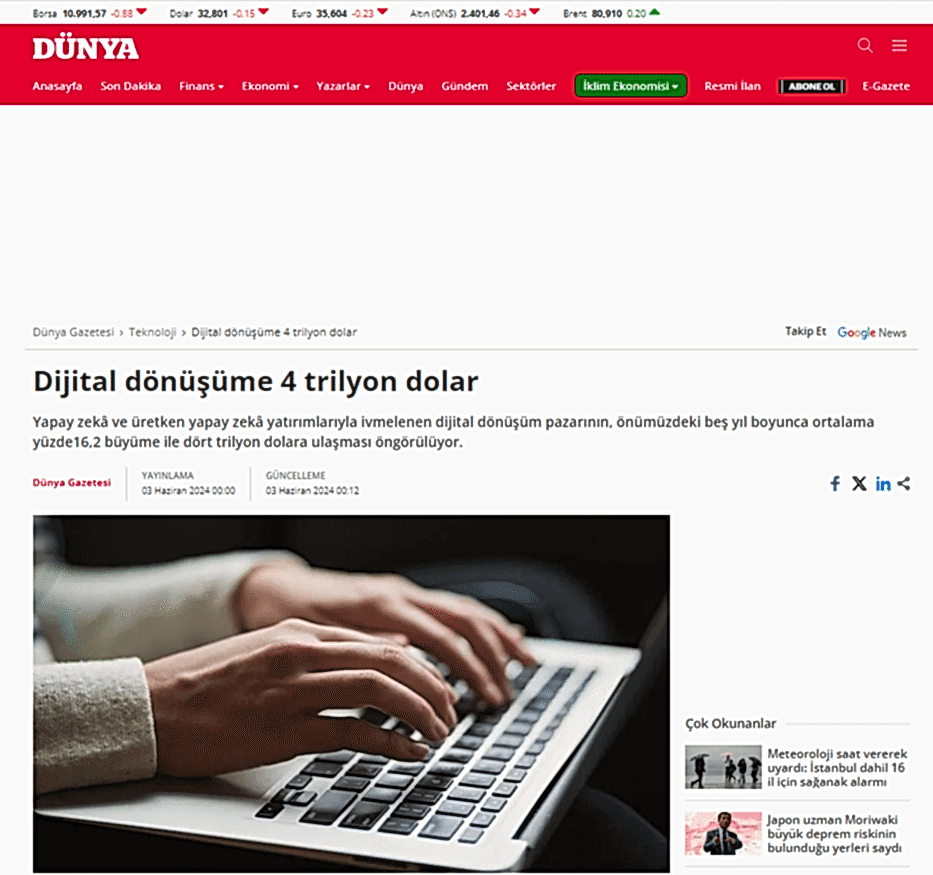Expand the Ekonomi dropdown menu
Image resolution: width=933 pixels, height=875 pixels.
(270, 86)
